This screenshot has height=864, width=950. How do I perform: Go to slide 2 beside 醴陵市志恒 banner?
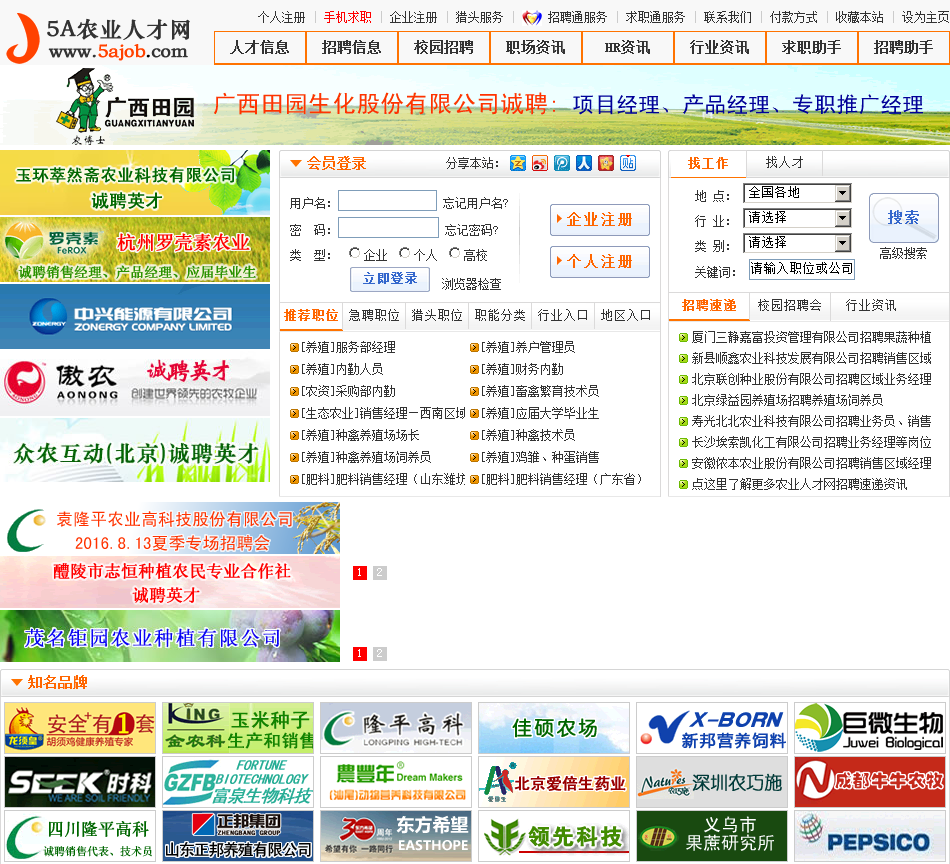(379, 573)
